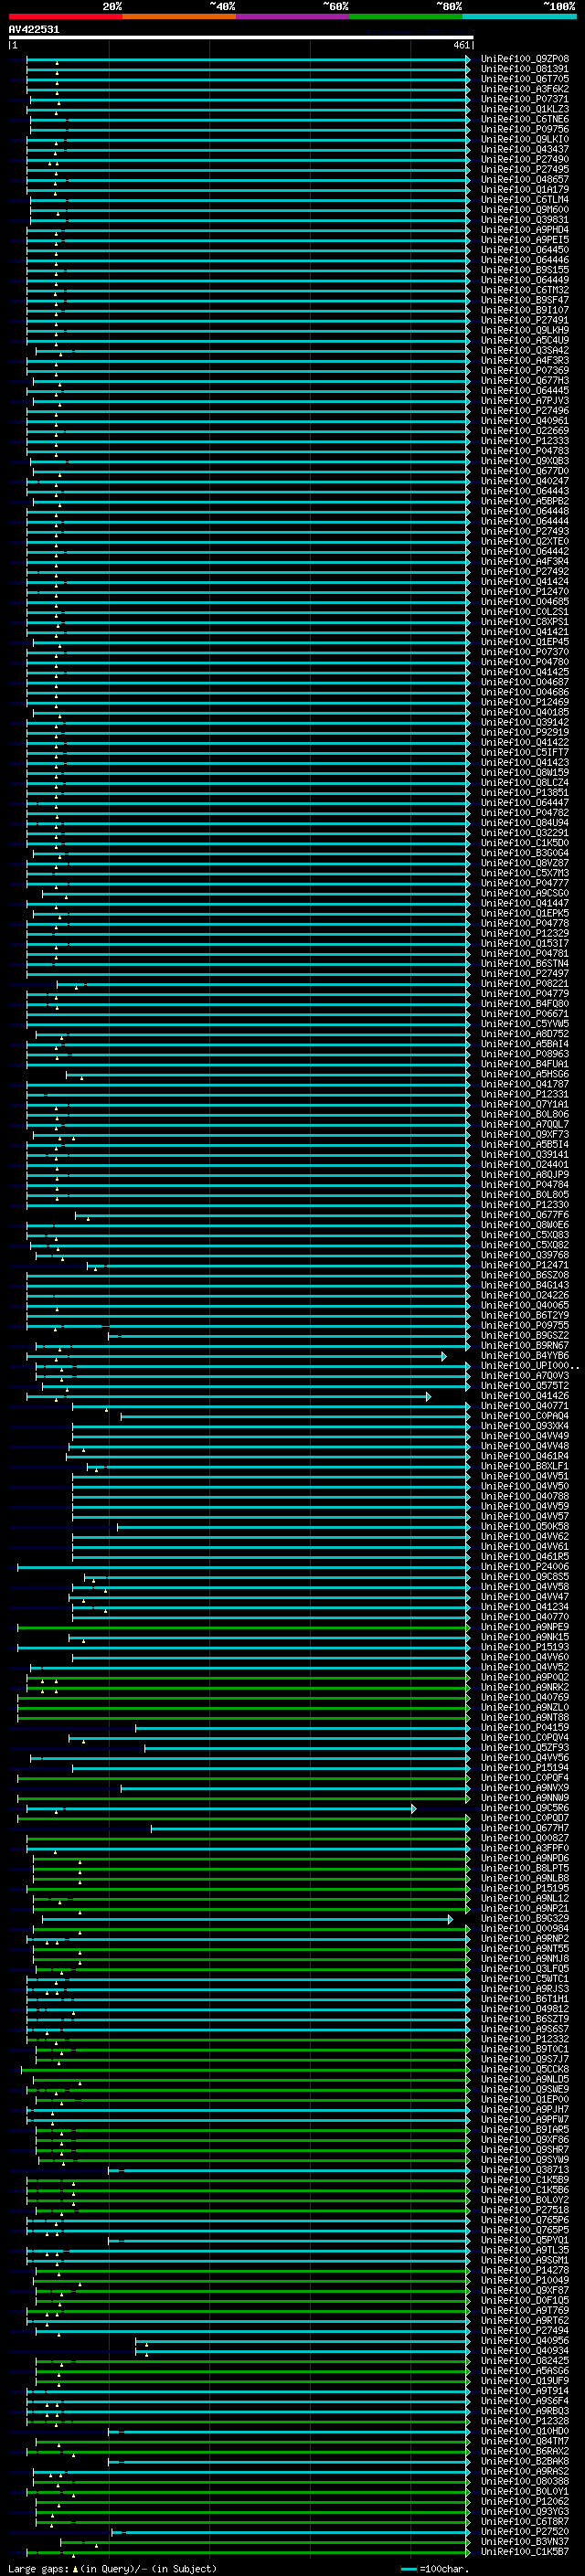The image size is (585, 2576).
Task: Select UniRef100_P27518 label
Action: coord(525,2210)
